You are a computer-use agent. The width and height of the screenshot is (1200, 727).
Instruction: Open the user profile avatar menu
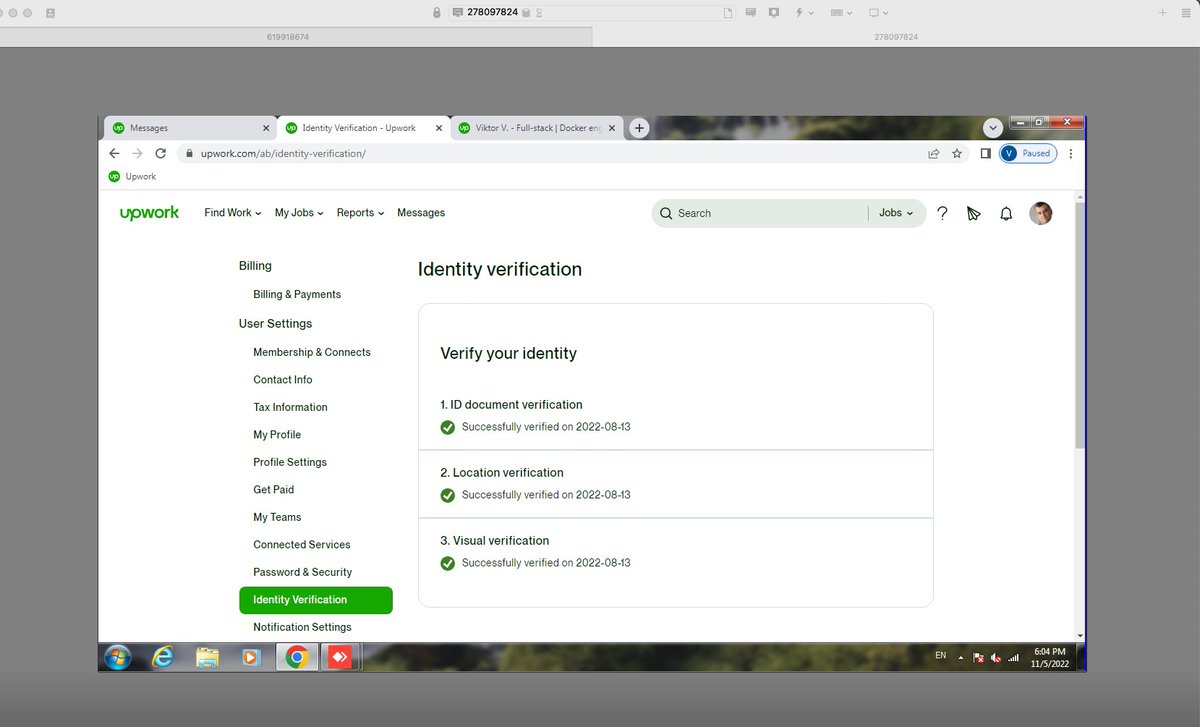[x=1041, y=213]
